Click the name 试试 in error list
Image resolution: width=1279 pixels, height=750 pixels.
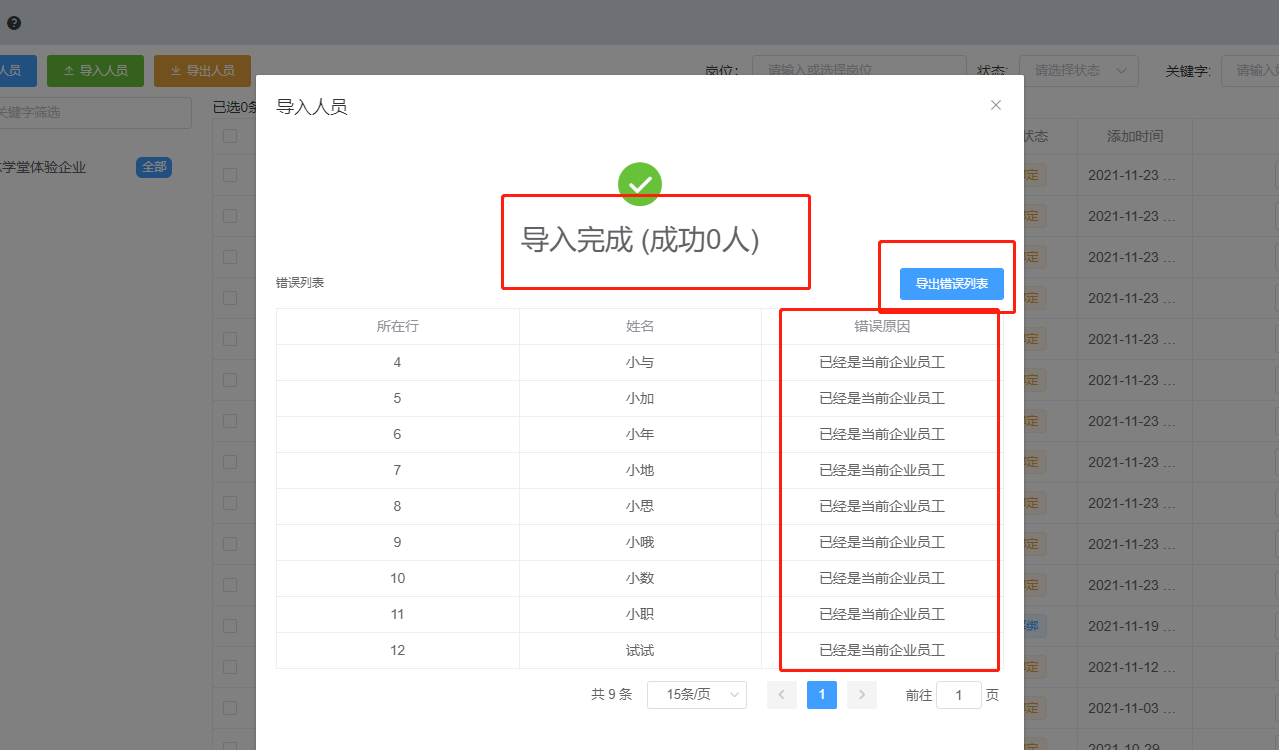point(640,650)
